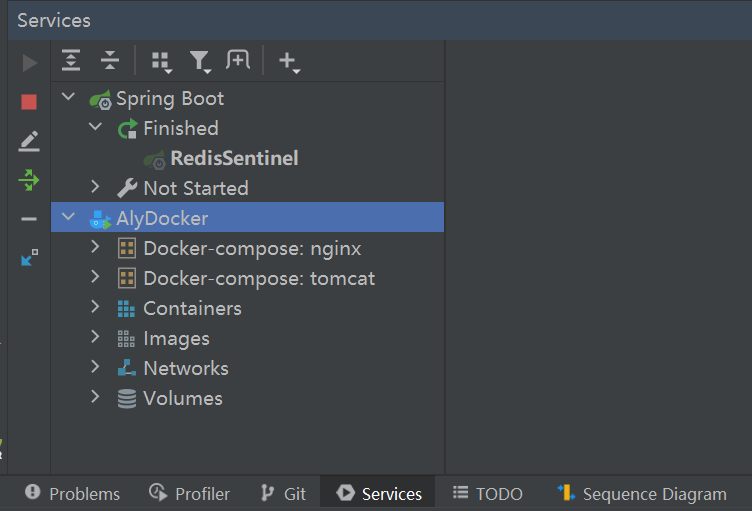
Task: Click the green Deploy arrow icon
Action: coord(29,180)
